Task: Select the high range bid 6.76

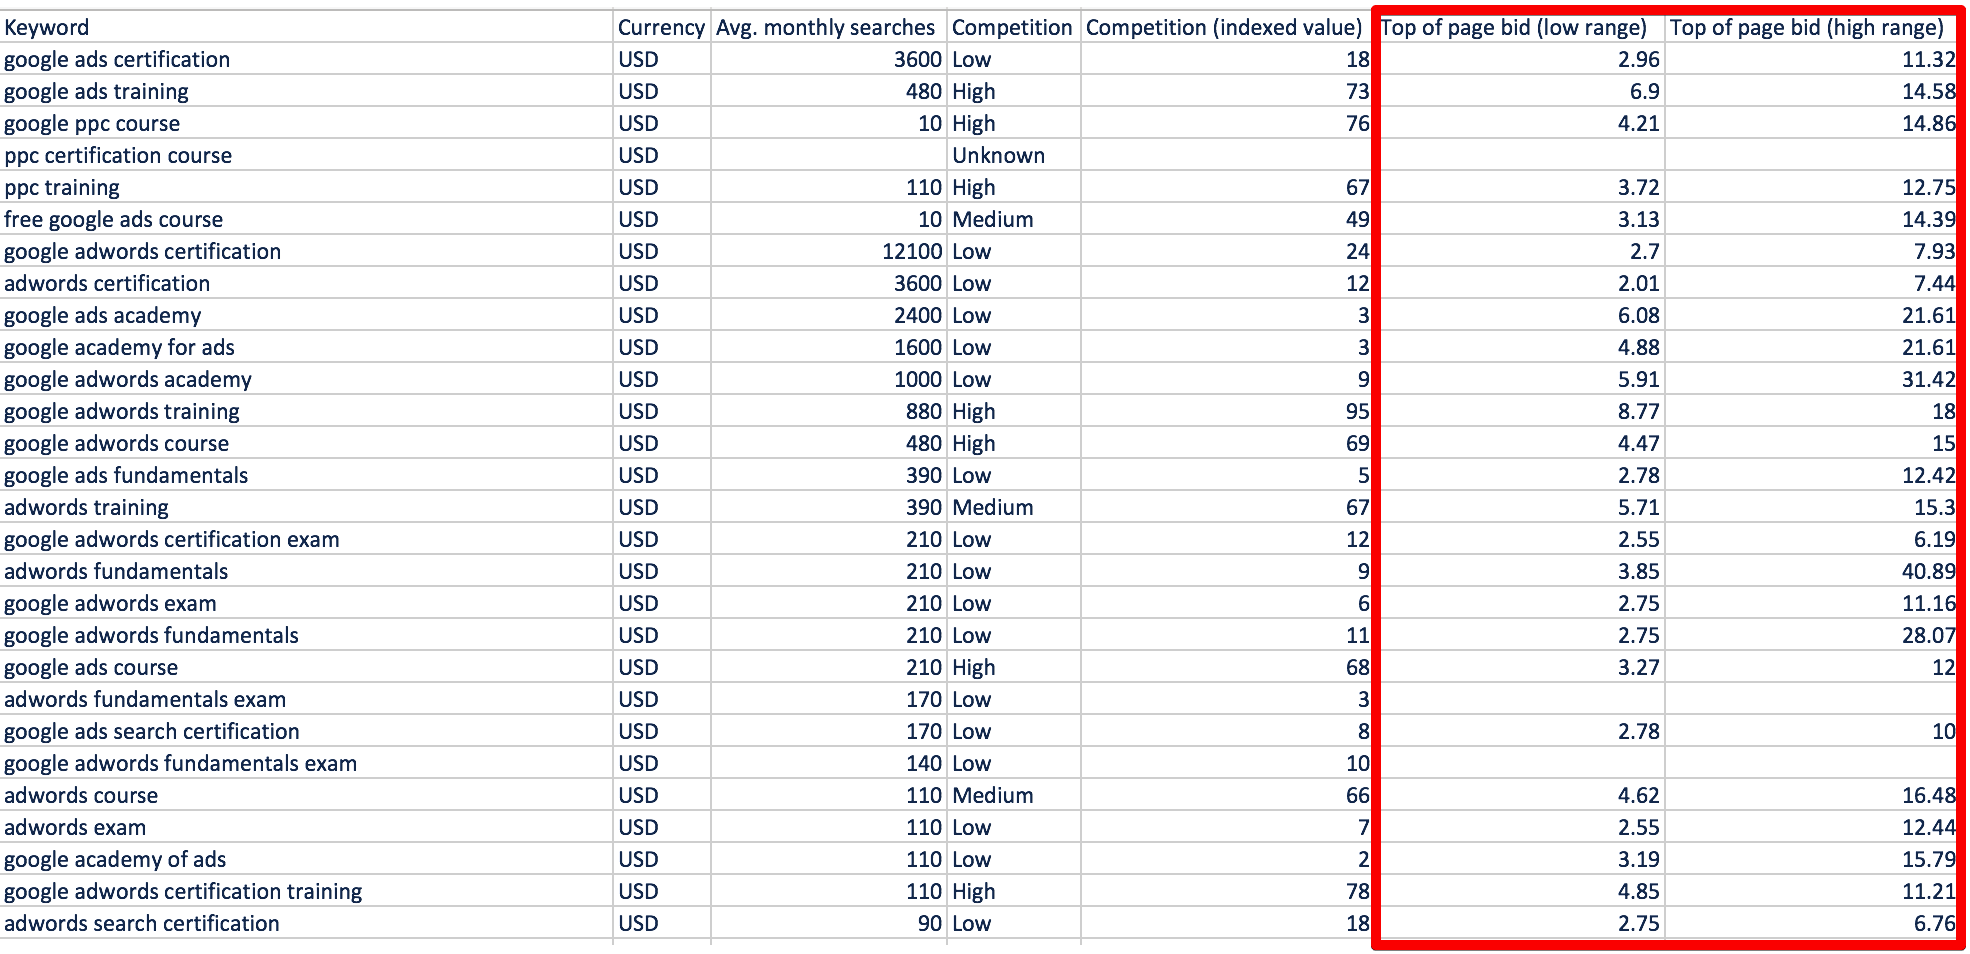Action: click(1811, 923)
